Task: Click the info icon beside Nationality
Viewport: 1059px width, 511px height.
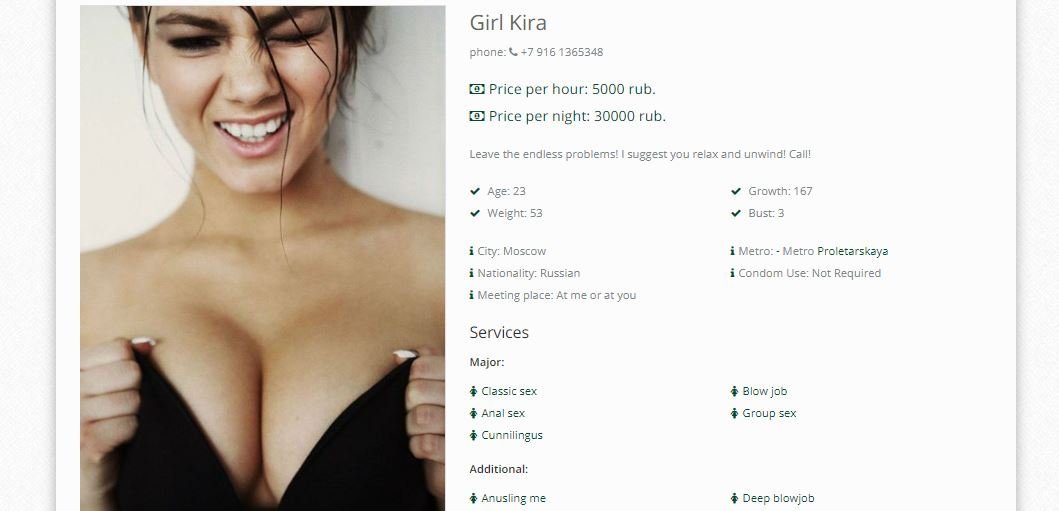Action: [471, 273]
